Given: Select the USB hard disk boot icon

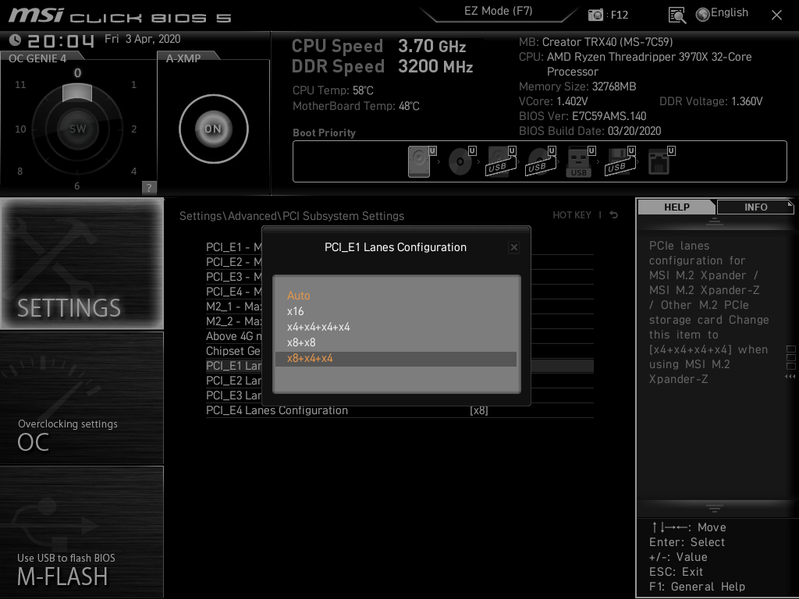Looking at the screenshot, I should [x=501, y=161].
